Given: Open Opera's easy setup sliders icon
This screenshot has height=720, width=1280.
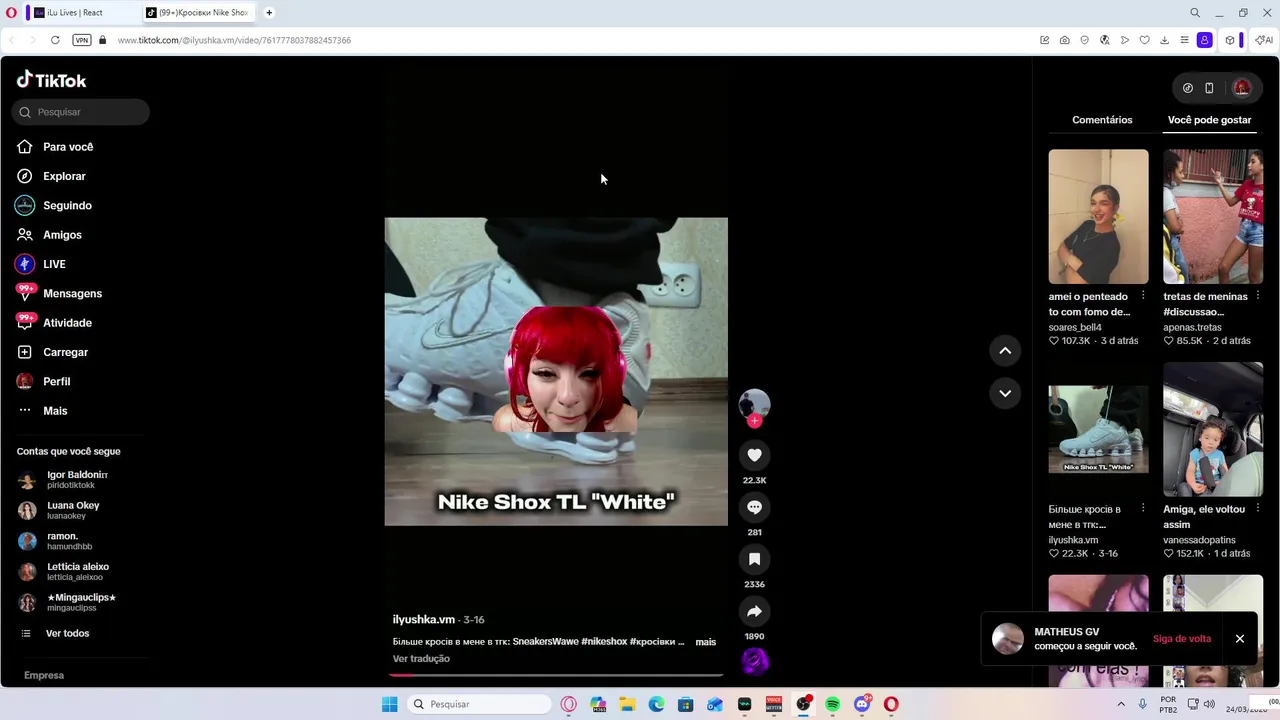Looking at the screenshot, I should (1184, 40).
